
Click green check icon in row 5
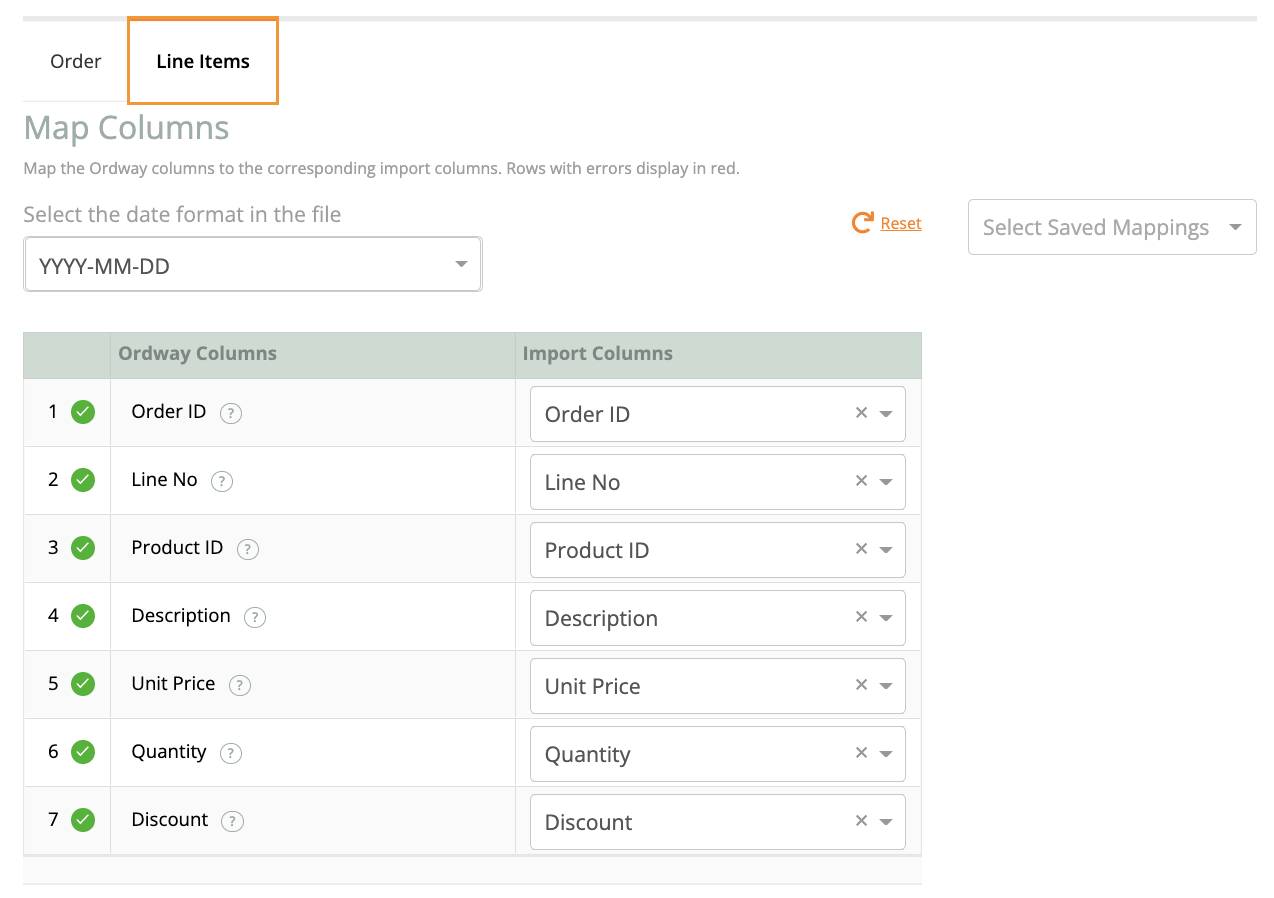click(83, 684)
